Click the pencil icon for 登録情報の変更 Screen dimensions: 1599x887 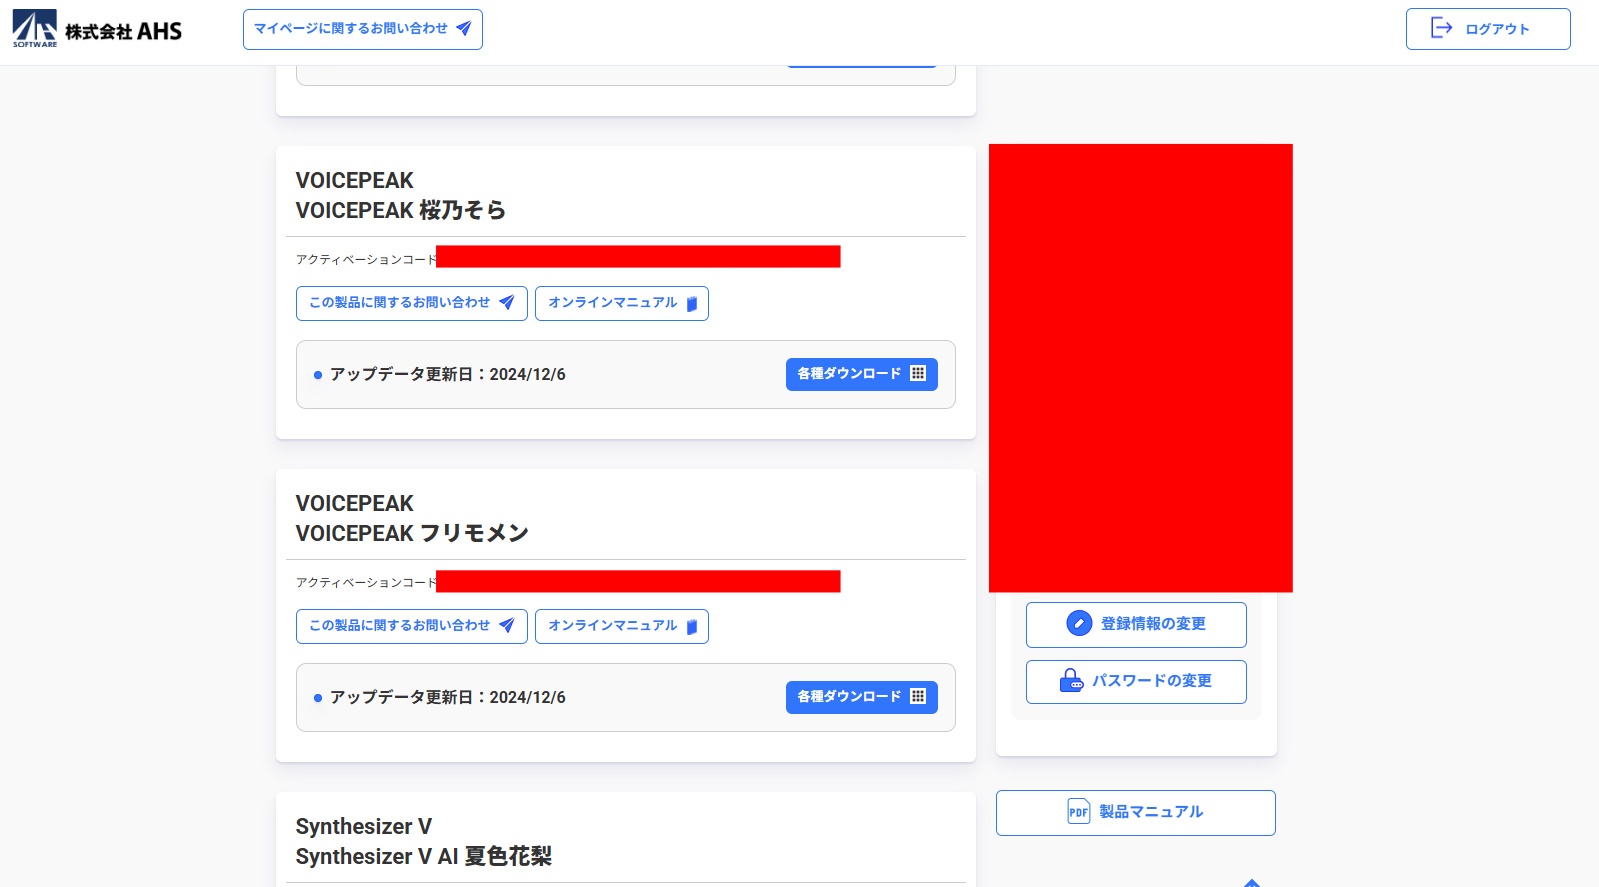[x=1079, y=624]
